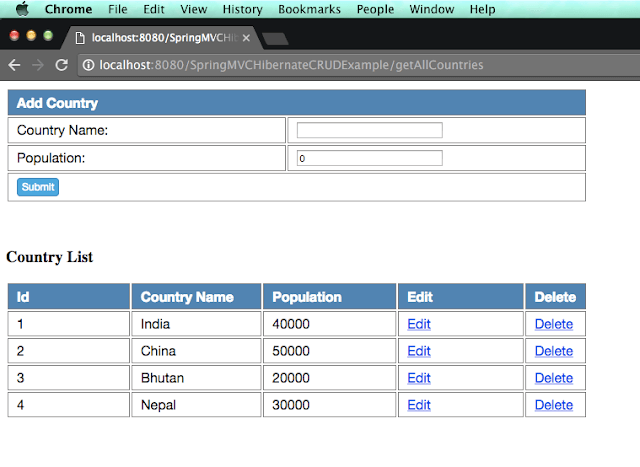Screen dimensions: 640x467
Task: Open a new tab button
Action: (275, 39)
